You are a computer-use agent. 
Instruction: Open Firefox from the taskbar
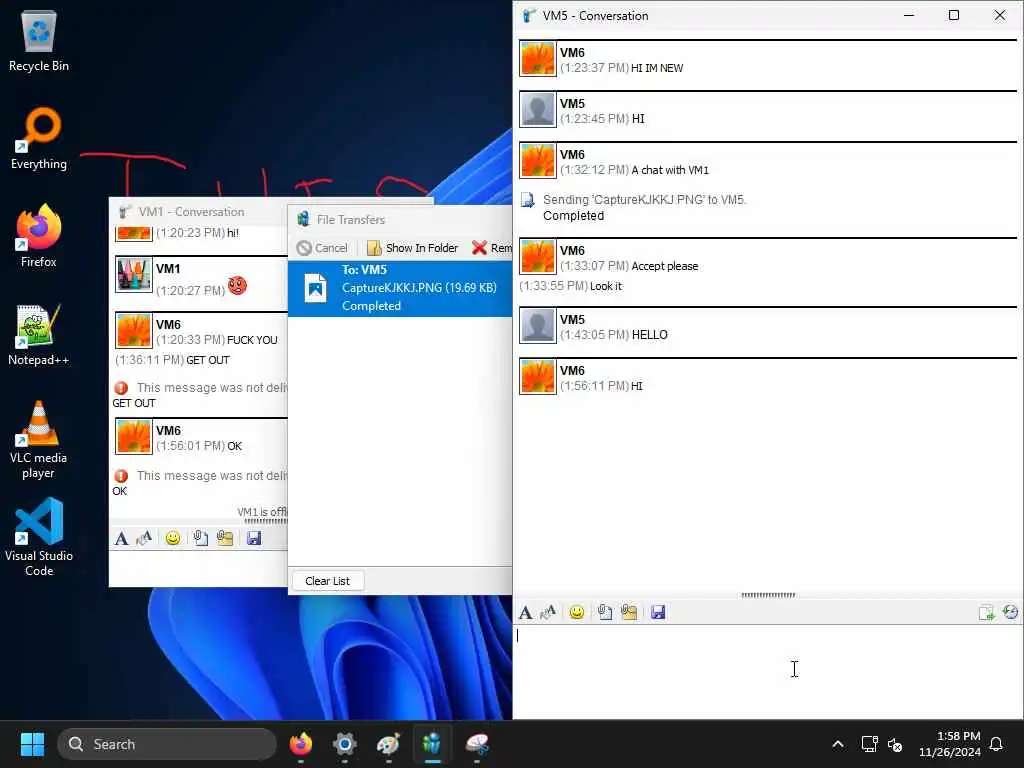pos(300,744)
